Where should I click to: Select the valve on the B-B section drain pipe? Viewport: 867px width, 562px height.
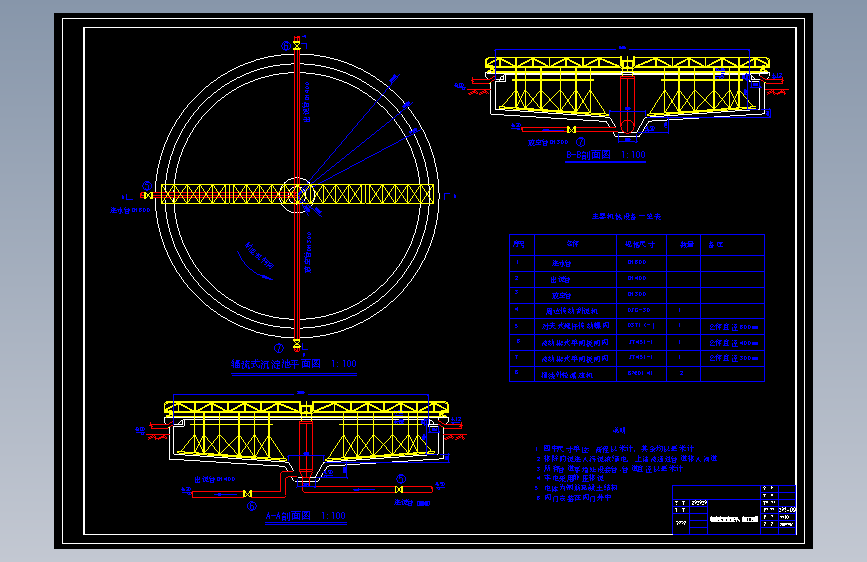[571, 129]
